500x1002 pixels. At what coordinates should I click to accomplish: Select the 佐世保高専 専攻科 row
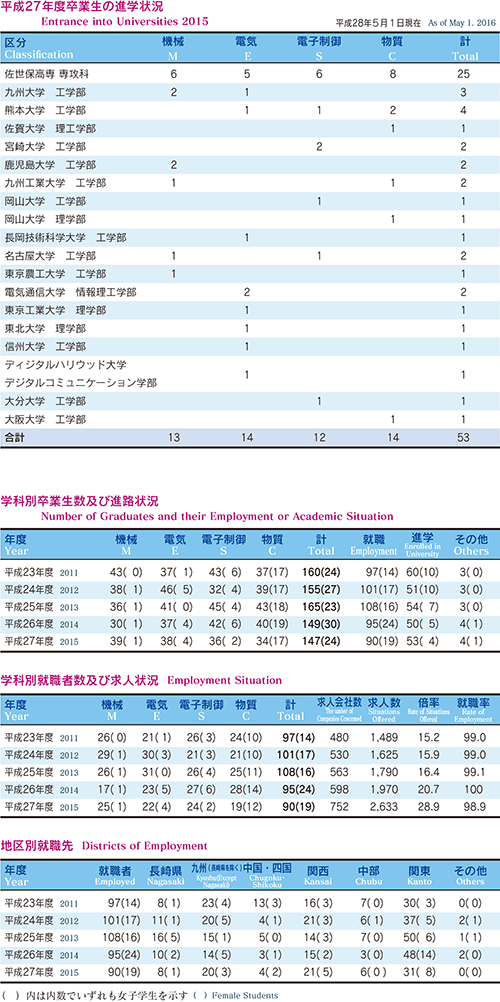[x=250, y=73]
